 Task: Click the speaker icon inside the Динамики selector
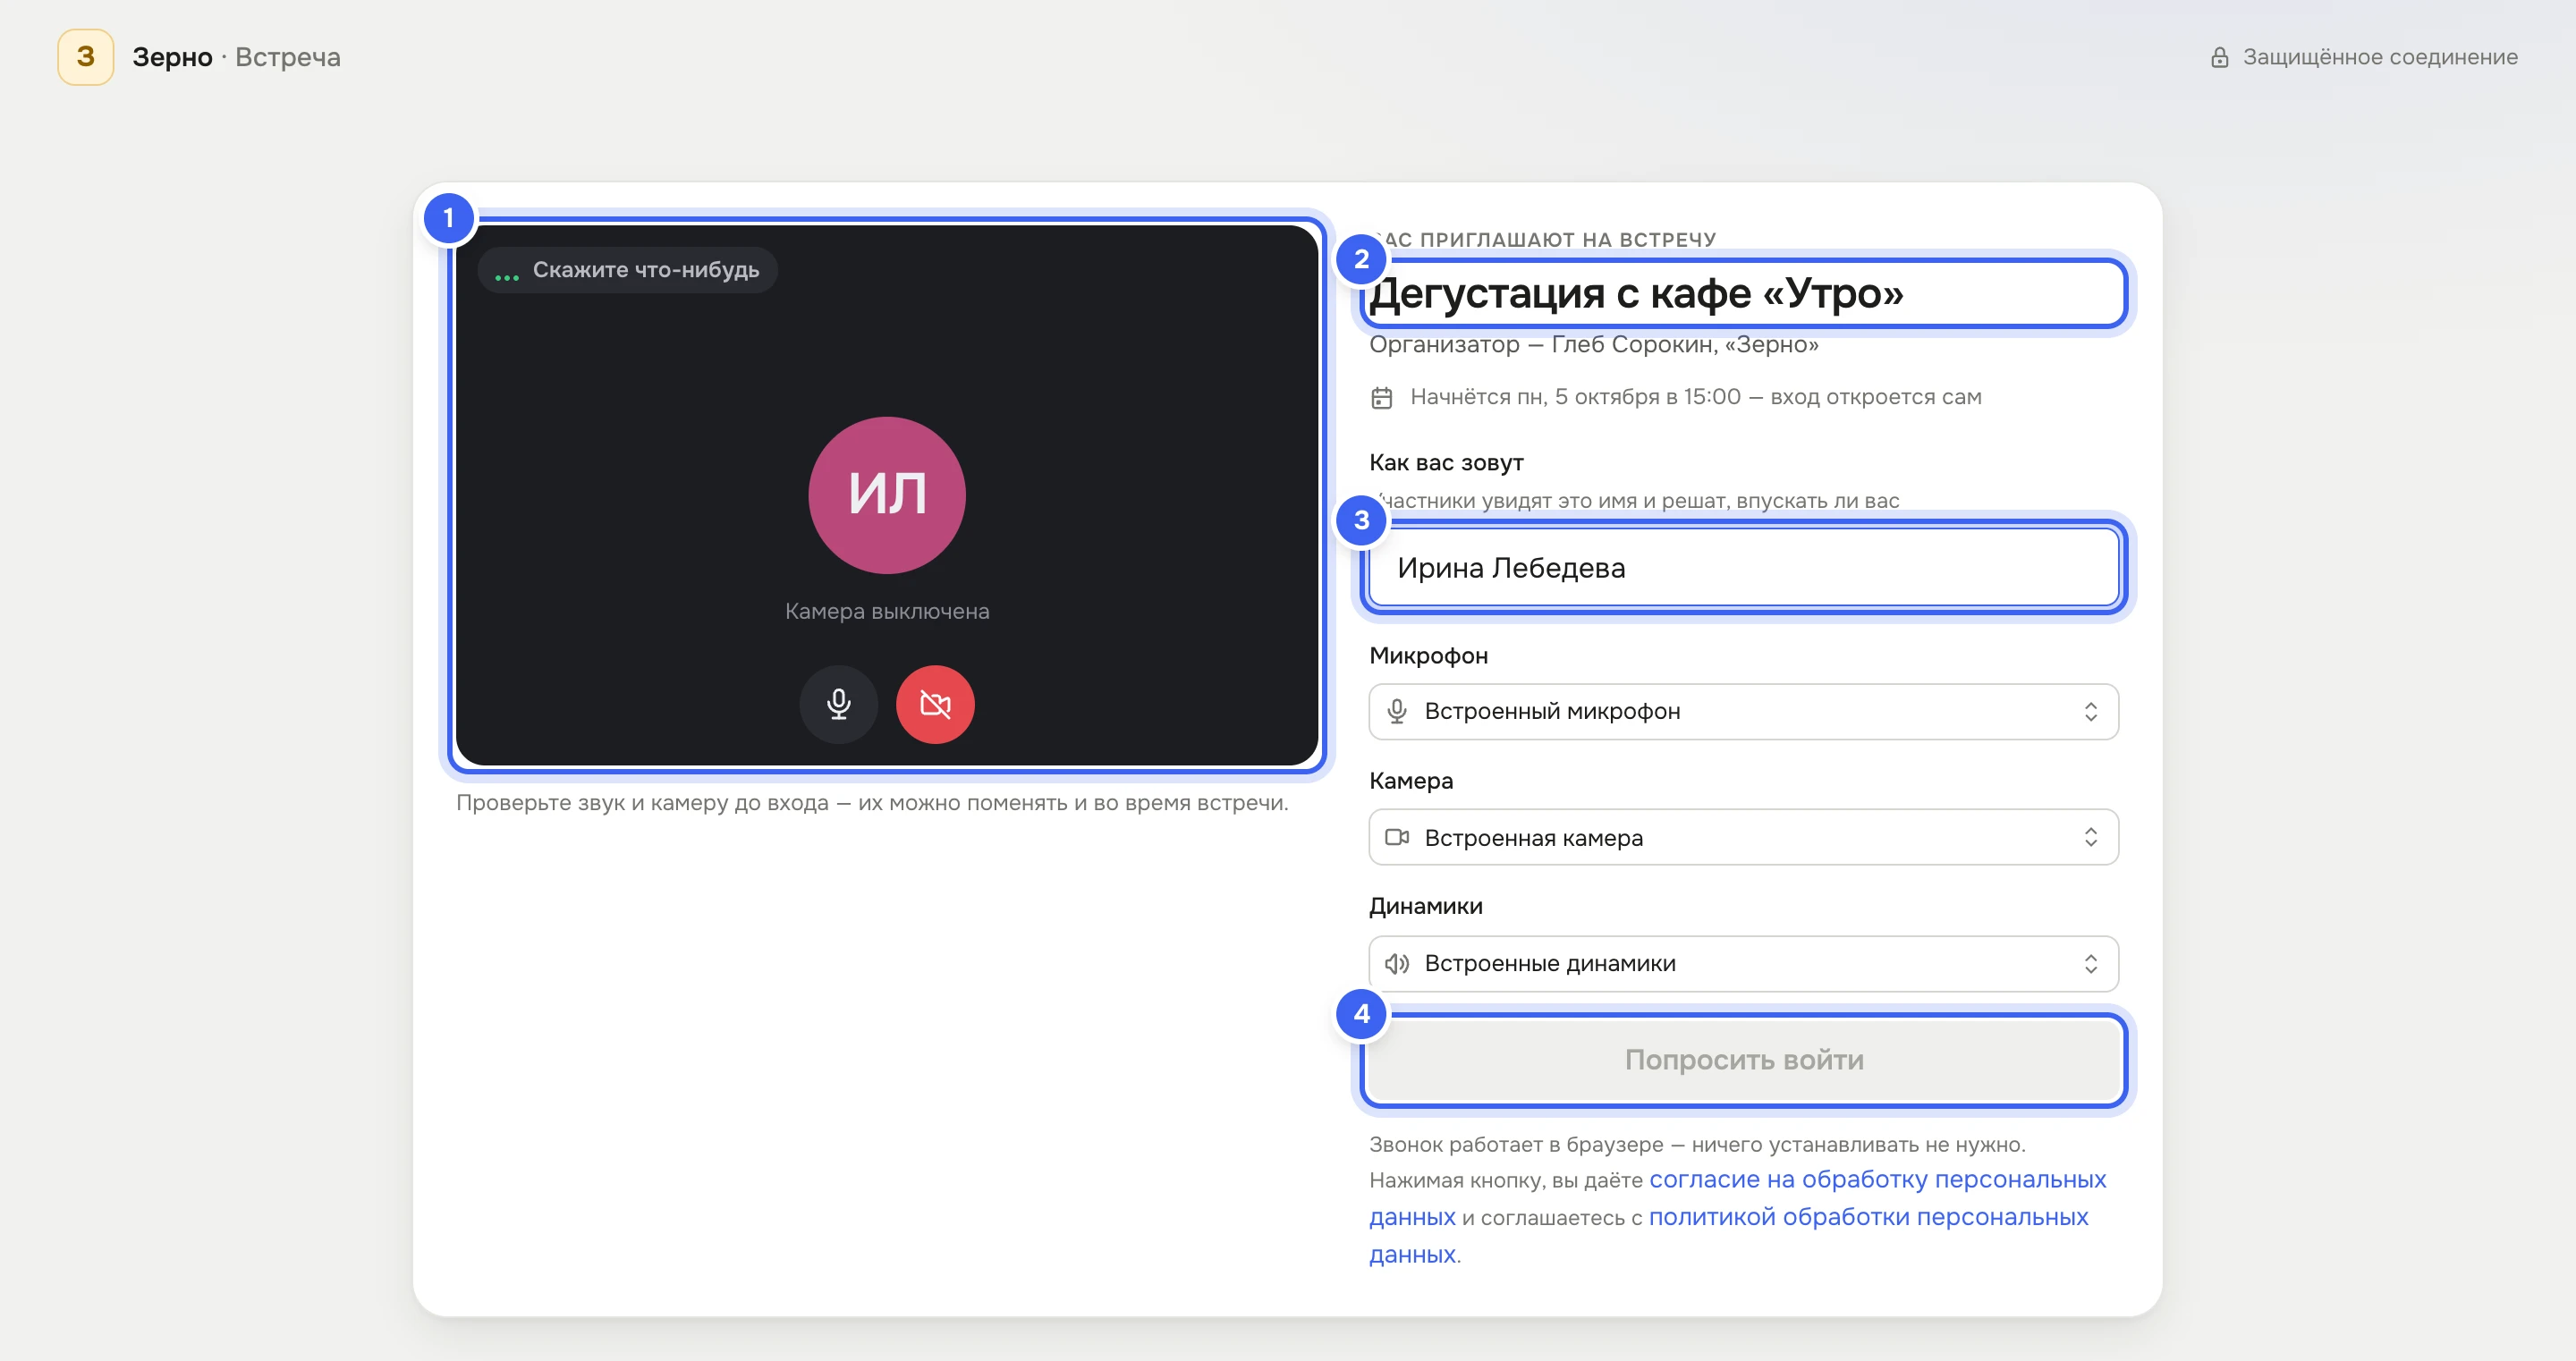pyautogui.click(x=1397, y=964)
